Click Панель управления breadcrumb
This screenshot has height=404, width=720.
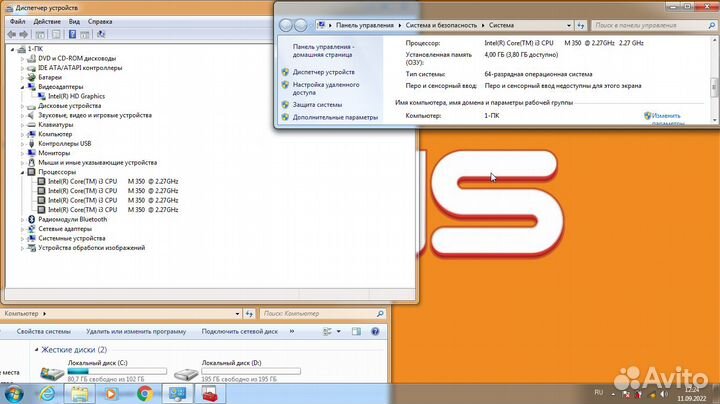click(365, 25)
